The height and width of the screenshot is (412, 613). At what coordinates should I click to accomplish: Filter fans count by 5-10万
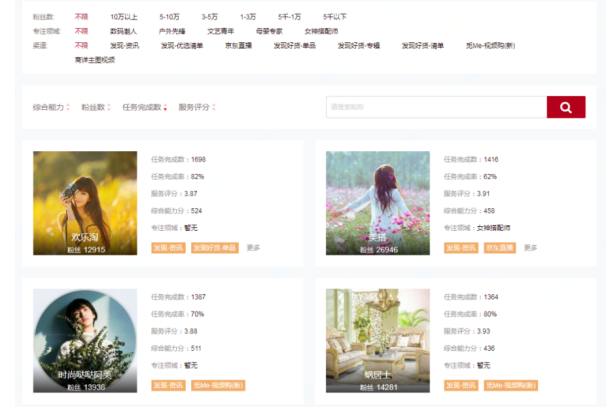click(169, 17)
